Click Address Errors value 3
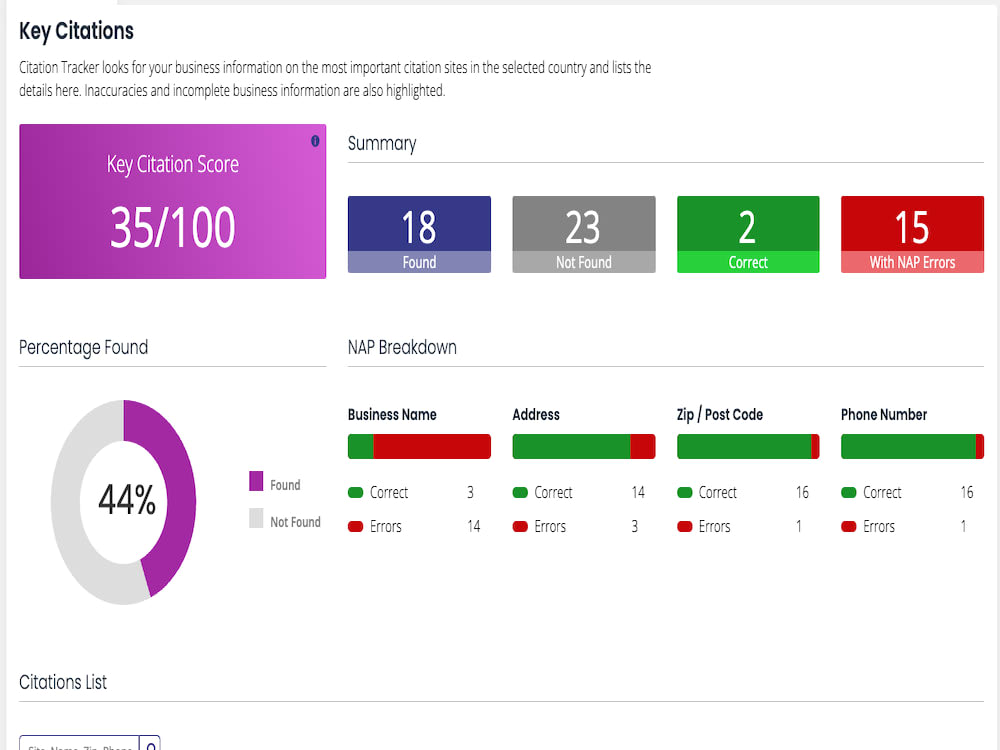 pos(635,526)
